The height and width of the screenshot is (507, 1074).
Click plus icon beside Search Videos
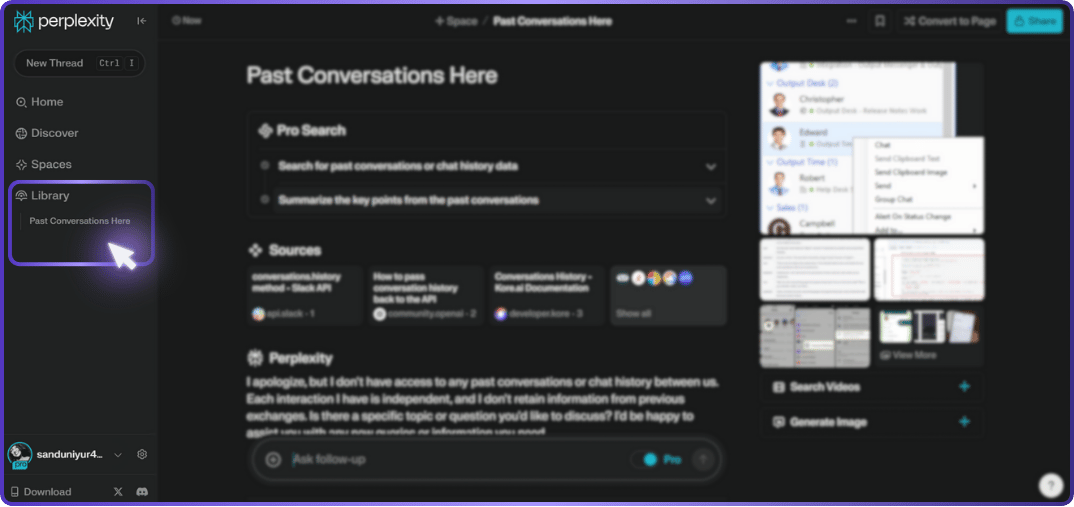coord(964,387)
